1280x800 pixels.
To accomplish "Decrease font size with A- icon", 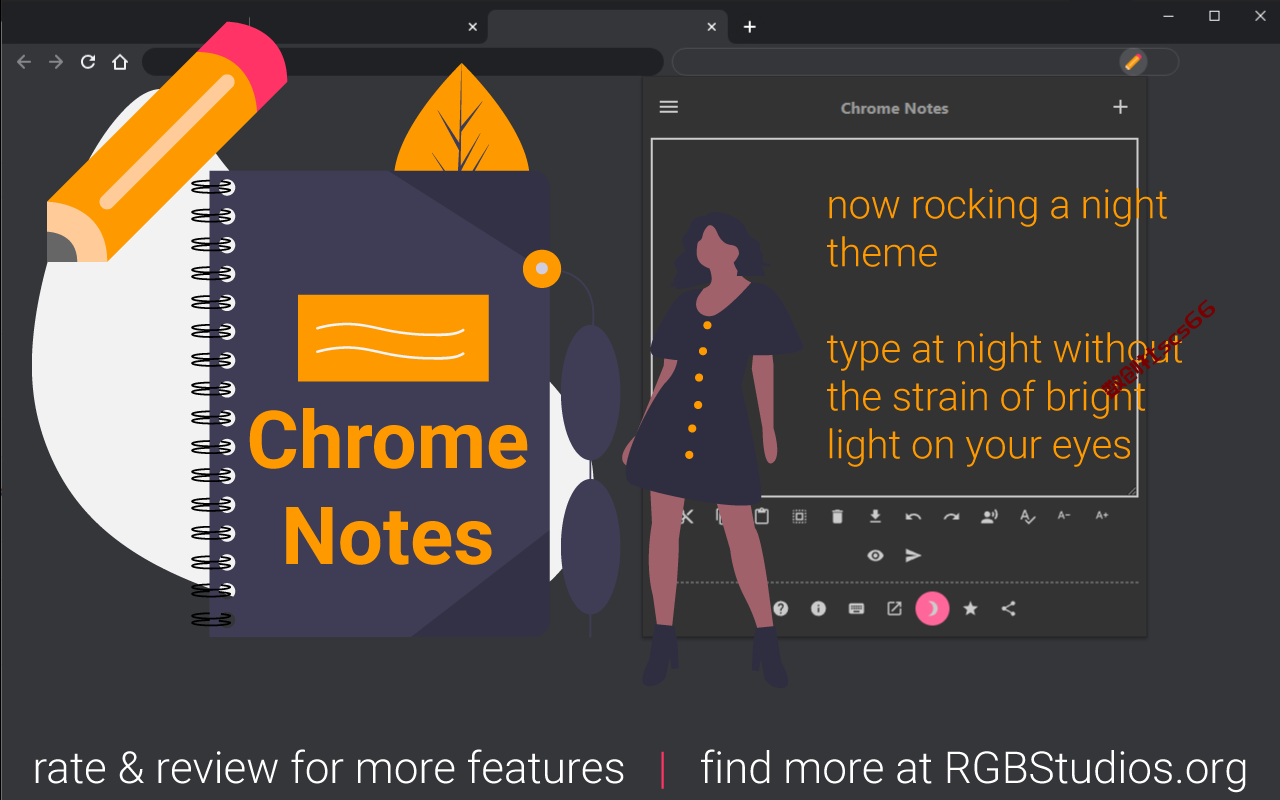I will click(1064, 515).
